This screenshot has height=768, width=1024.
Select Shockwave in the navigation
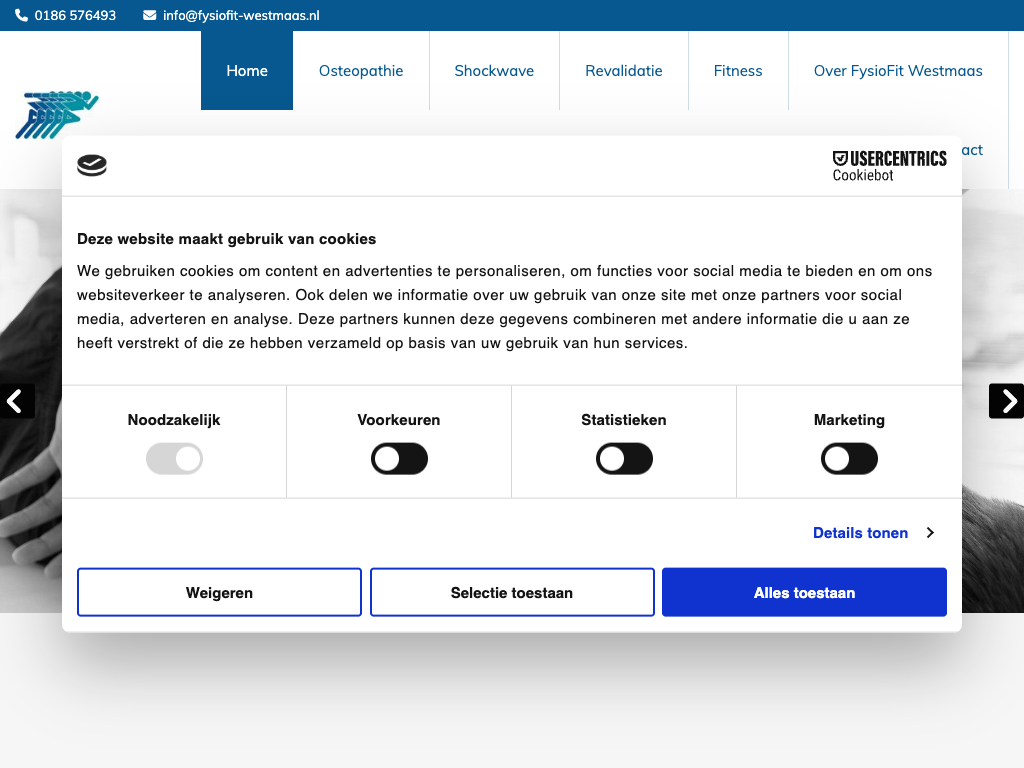click(x=494, y=71)
